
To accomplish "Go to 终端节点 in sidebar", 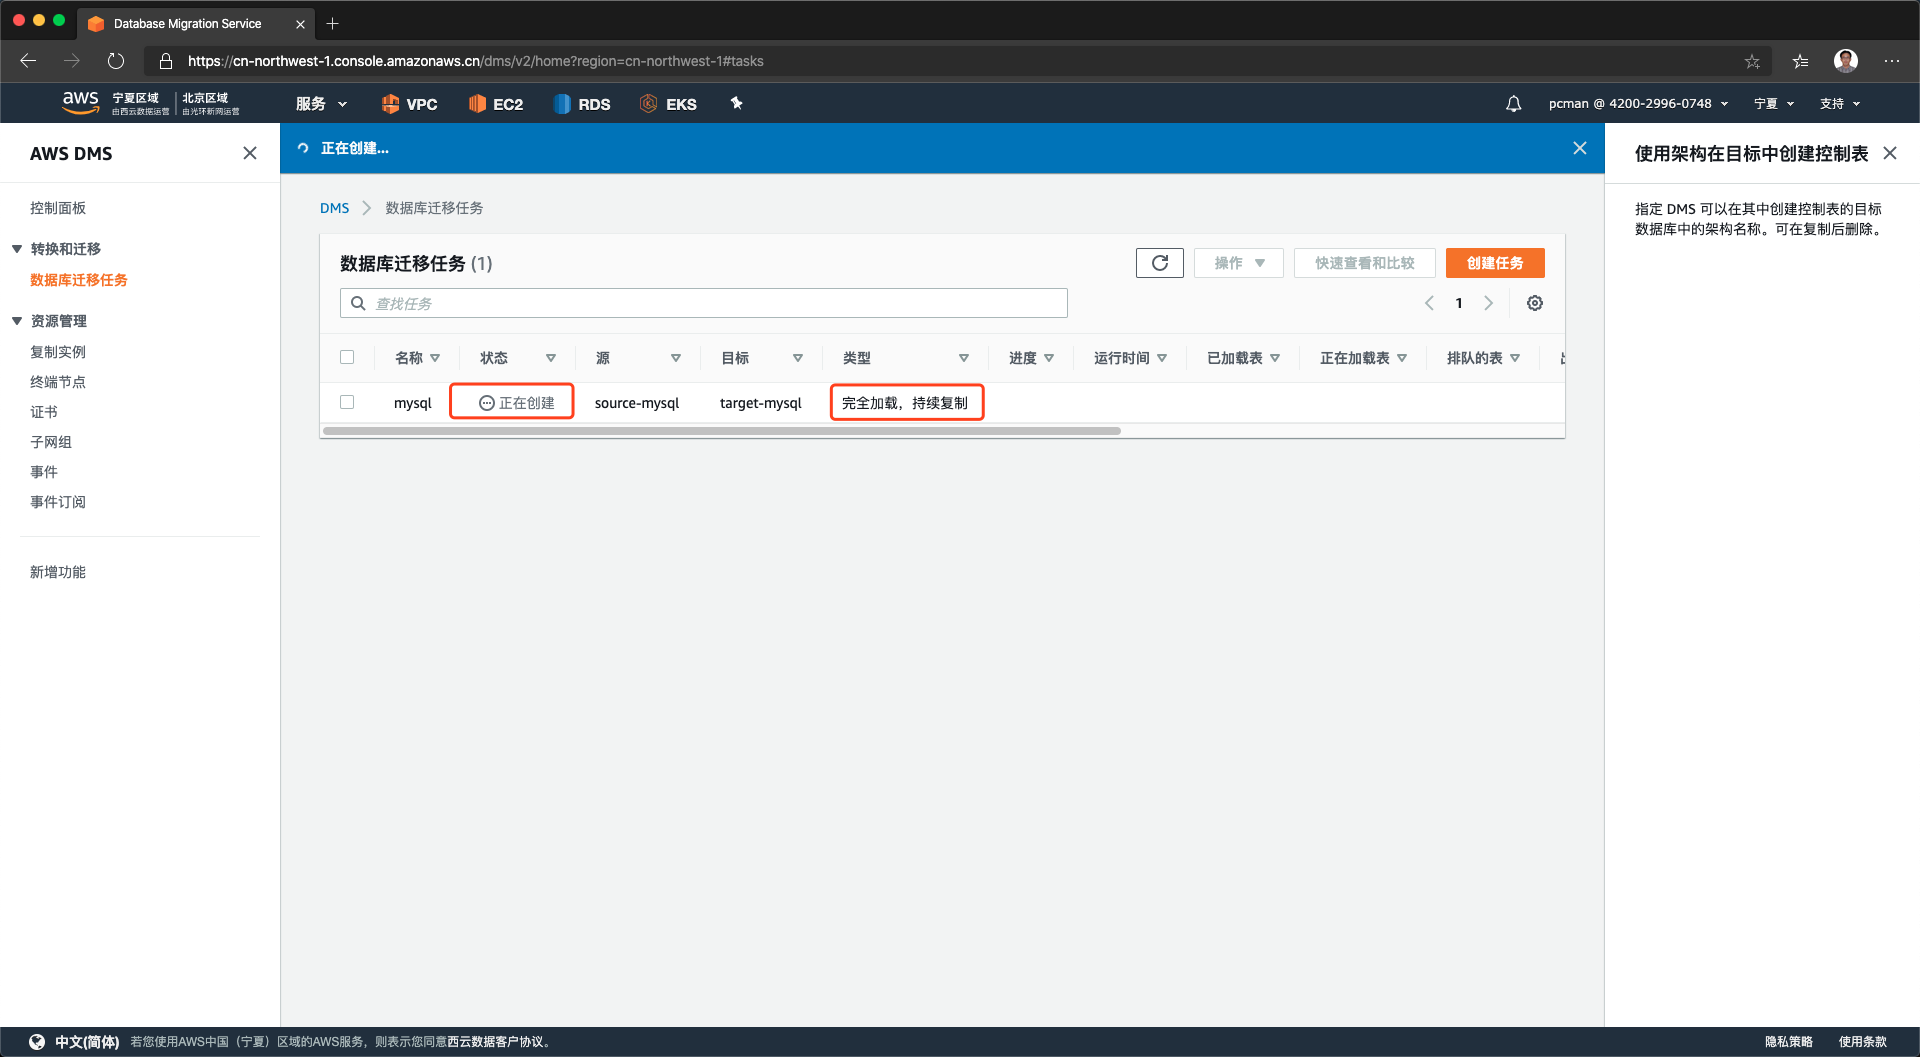I will tap(58, 382).
